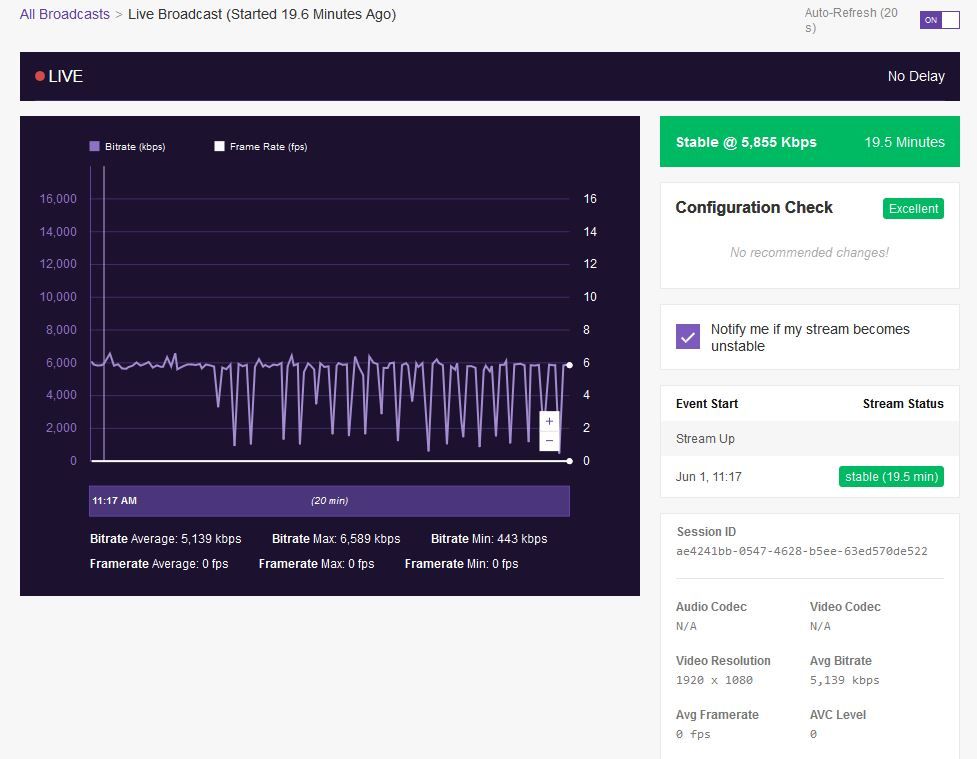Click the Audio Codec N/A value
977x759 pixels.
pos(686,626)
